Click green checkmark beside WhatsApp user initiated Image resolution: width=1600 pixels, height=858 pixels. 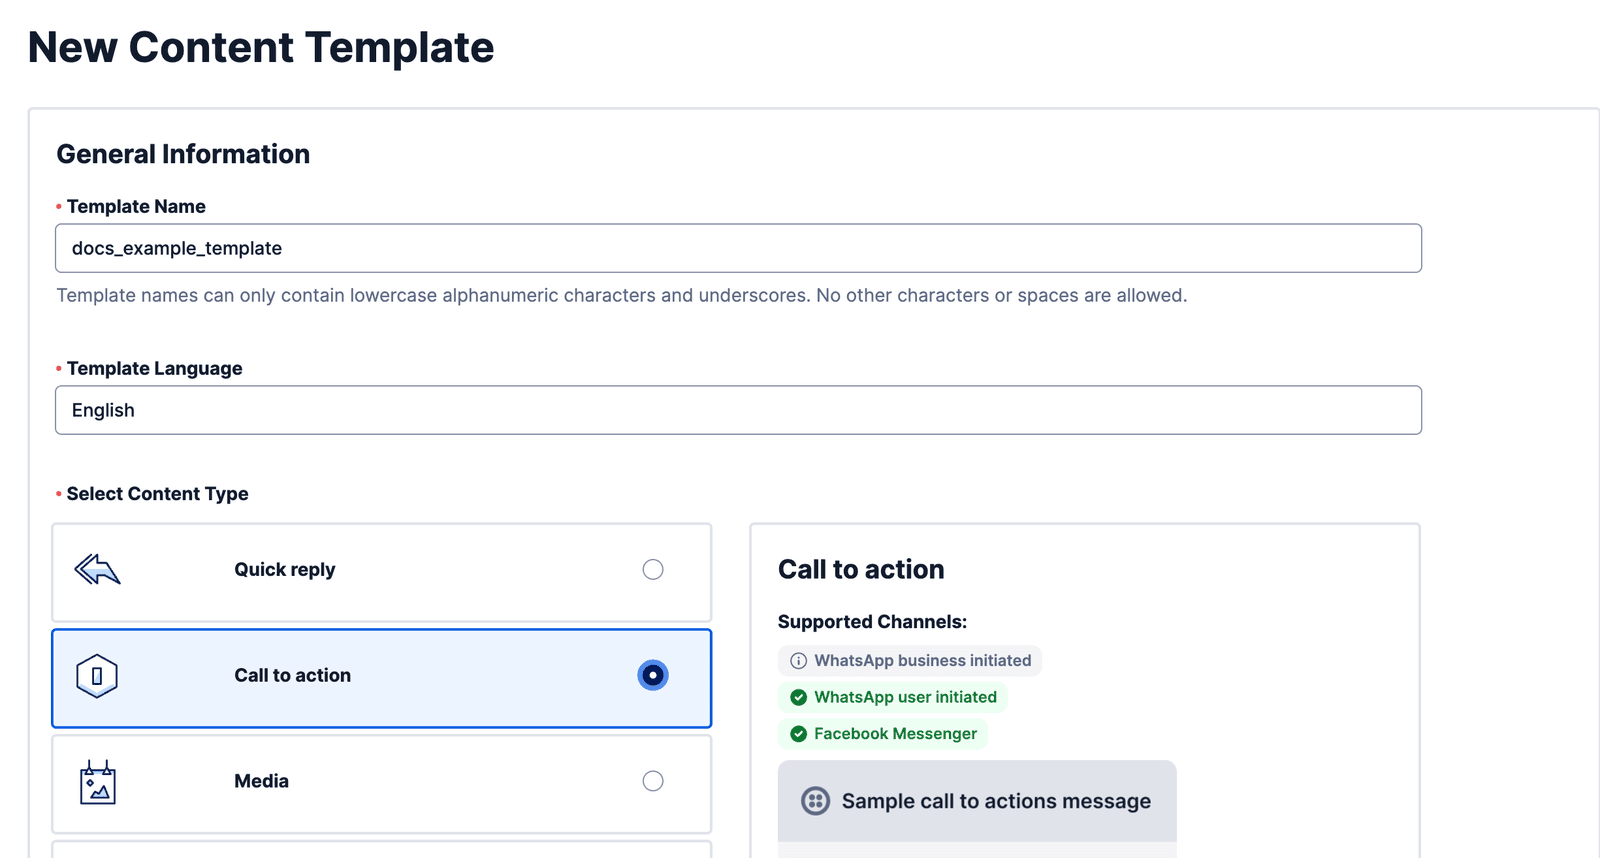pos(798,698)
